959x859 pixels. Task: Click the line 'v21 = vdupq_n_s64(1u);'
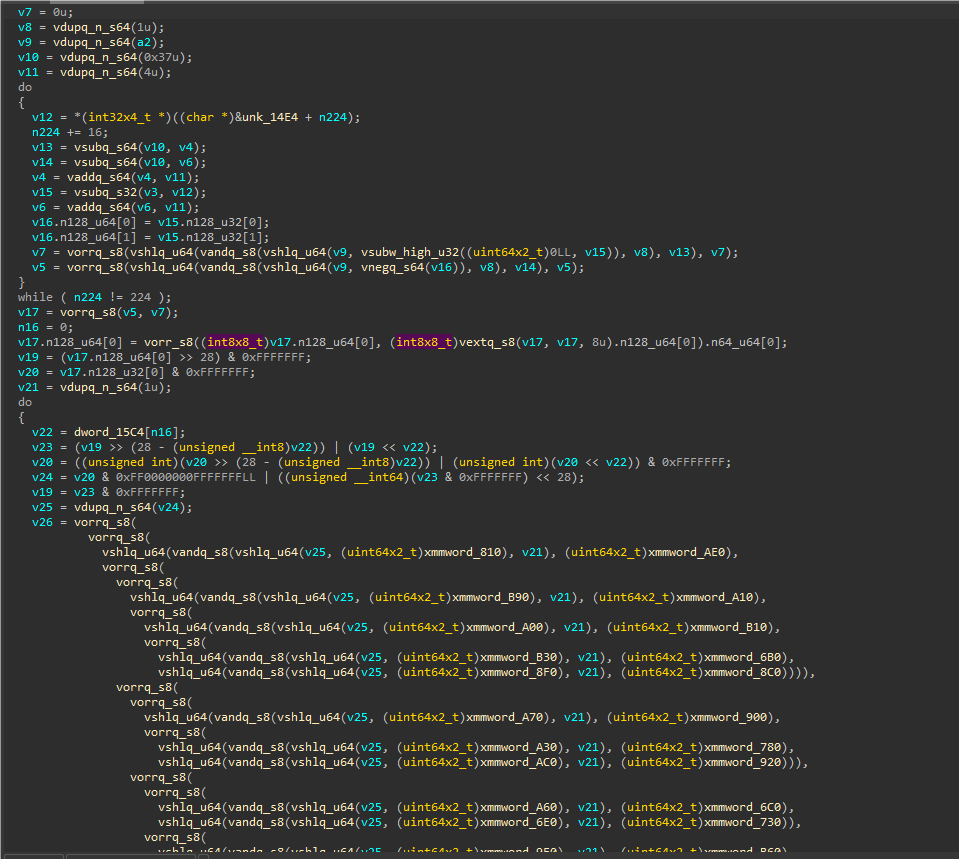pos(95,387)
